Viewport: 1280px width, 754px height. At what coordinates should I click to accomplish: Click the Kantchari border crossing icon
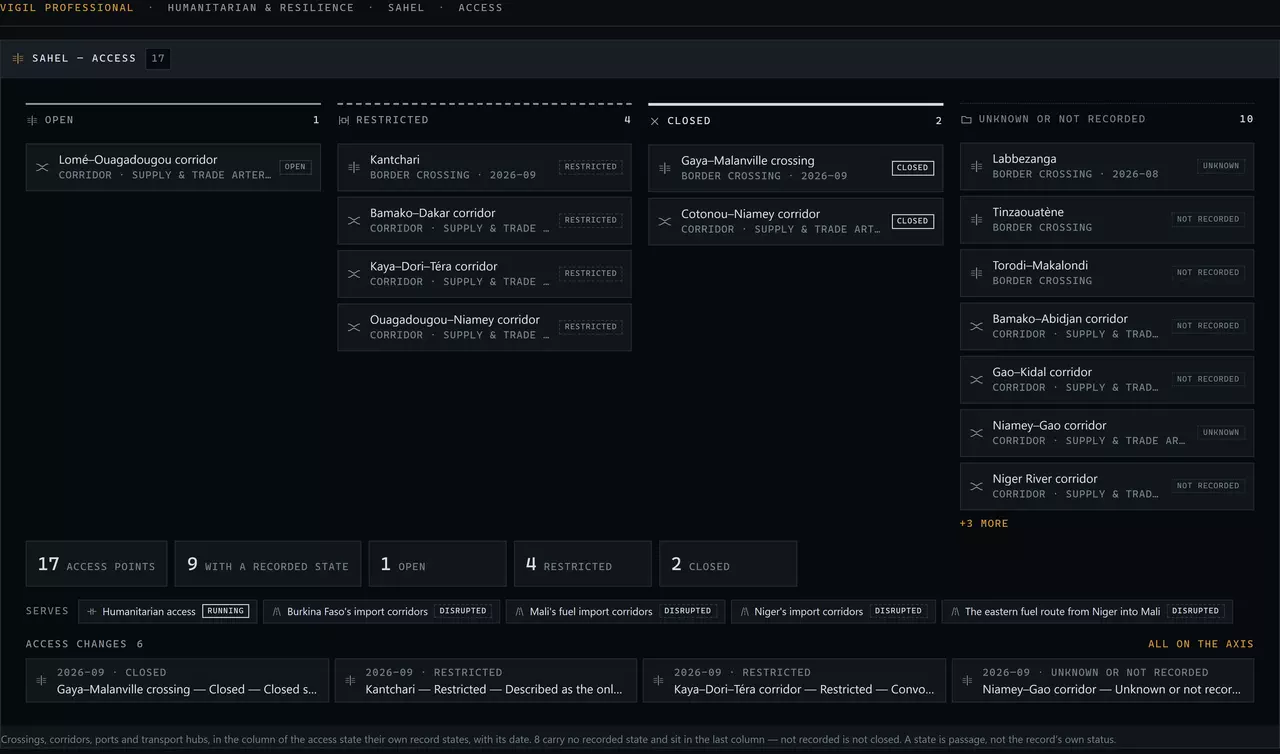353,167
